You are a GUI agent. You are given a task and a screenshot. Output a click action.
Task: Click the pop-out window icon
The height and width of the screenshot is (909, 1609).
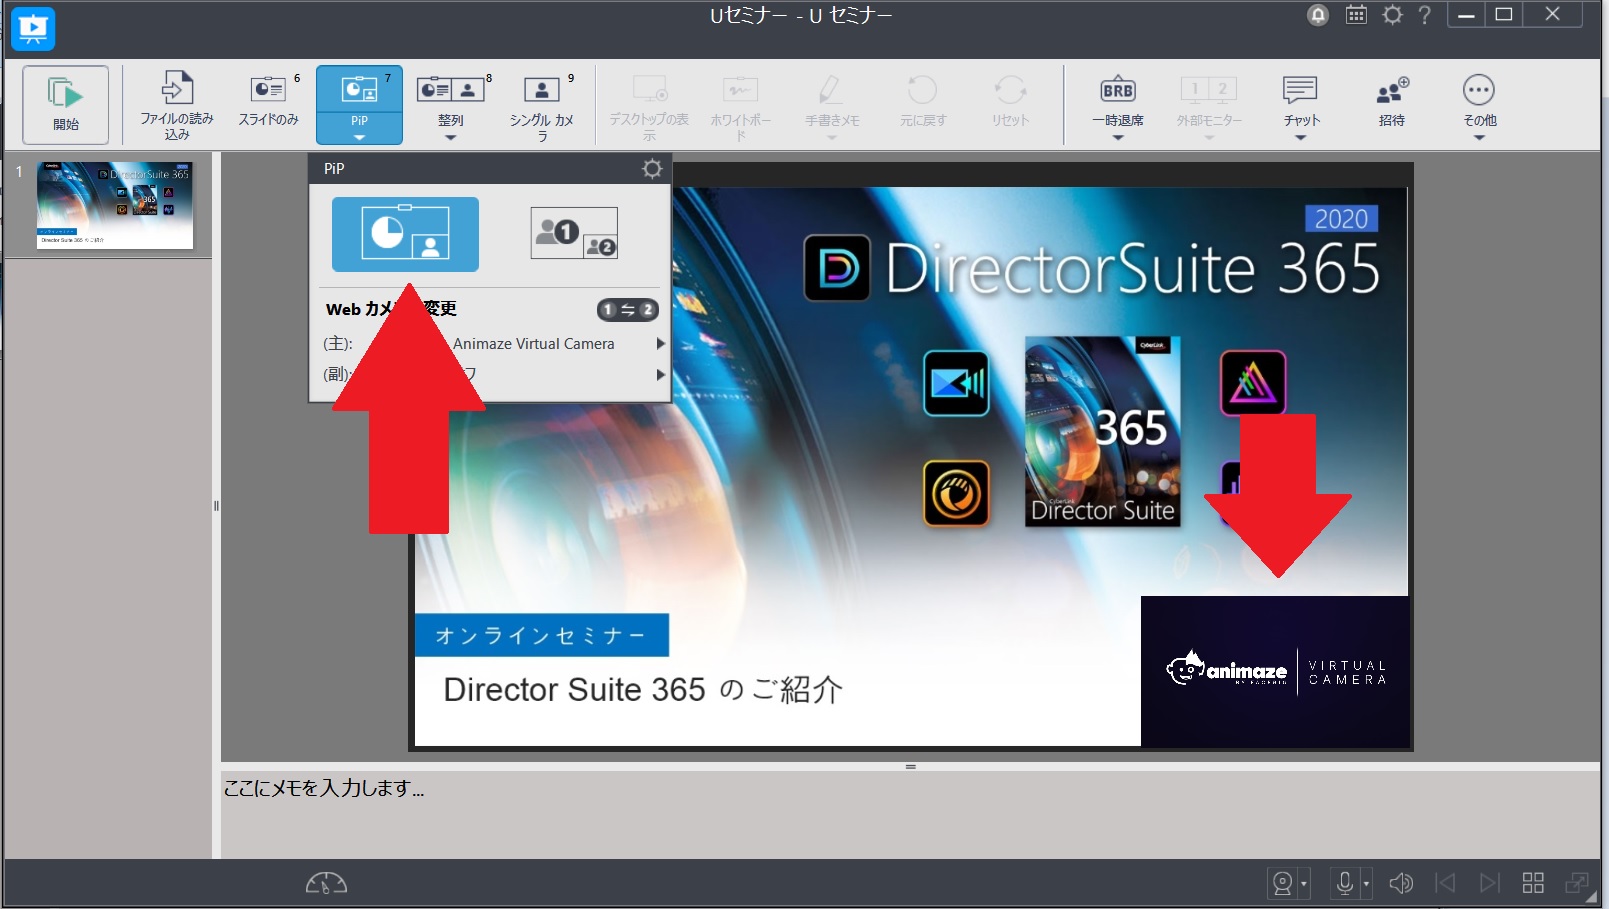[1577, 883]
